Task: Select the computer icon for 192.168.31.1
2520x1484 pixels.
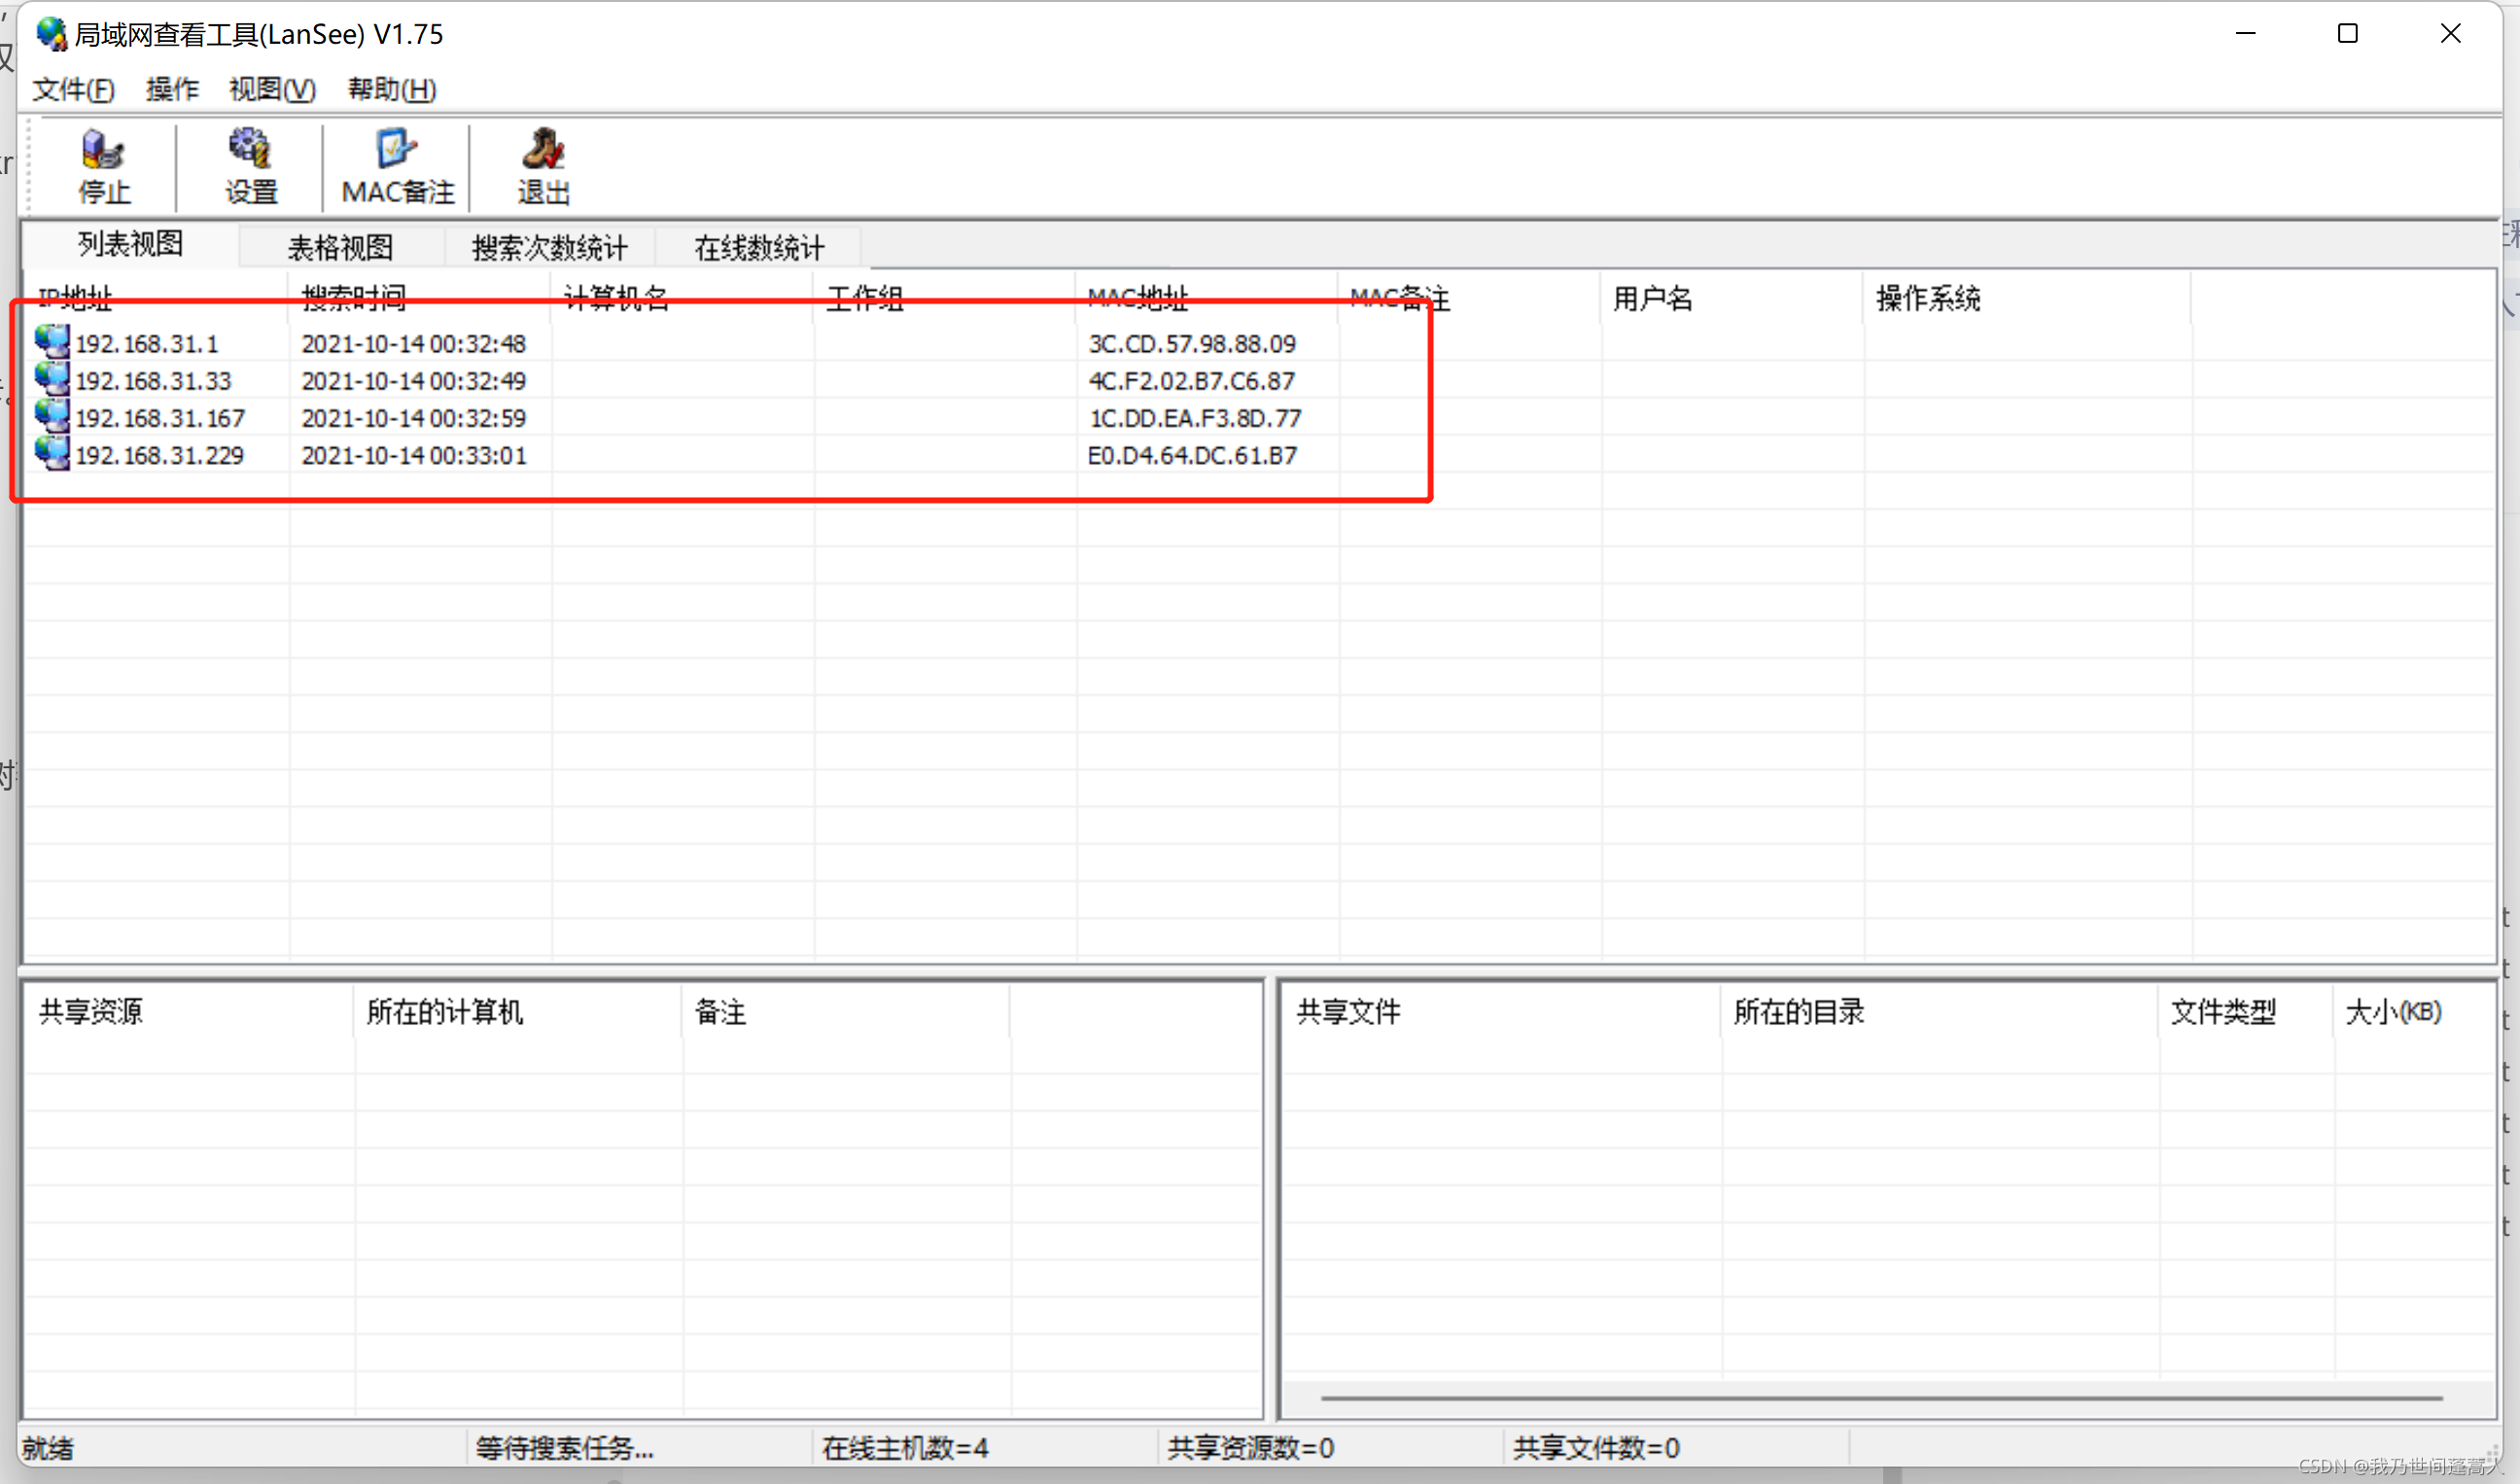Action: pyautogui.click(x=52, y=342)
